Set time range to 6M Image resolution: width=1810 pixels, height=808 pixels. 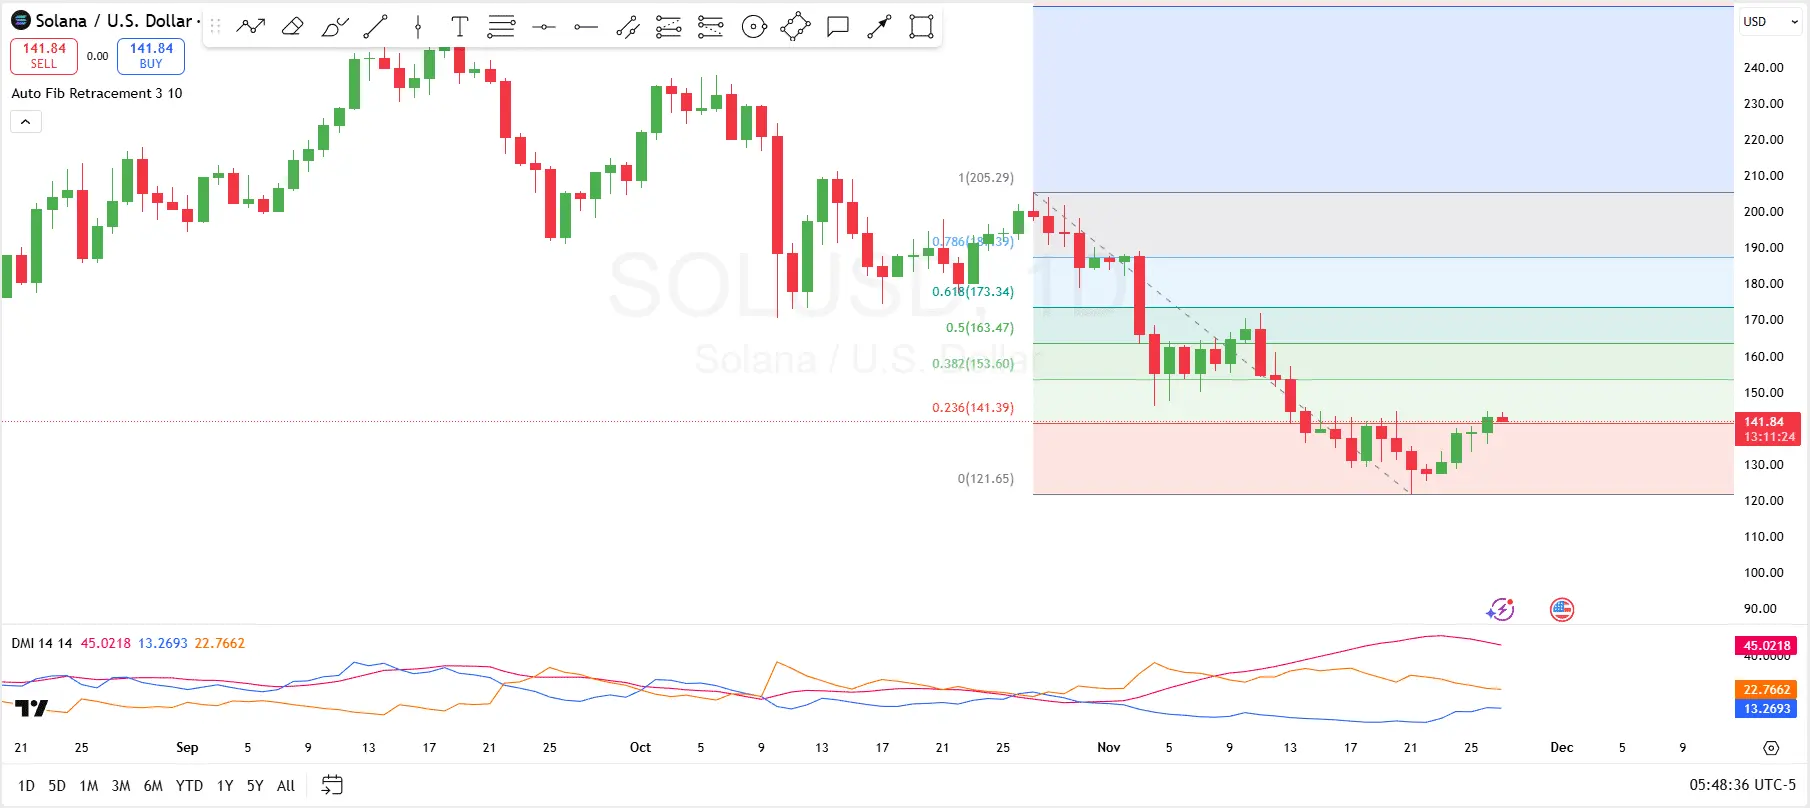153,786
